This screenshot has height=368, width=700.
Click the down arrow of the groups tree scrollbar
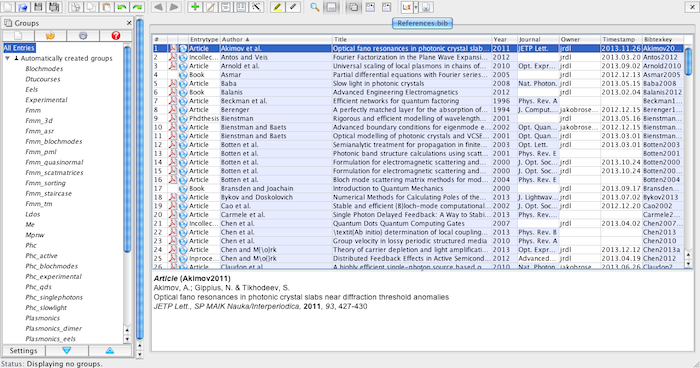(x=127, y=339)
